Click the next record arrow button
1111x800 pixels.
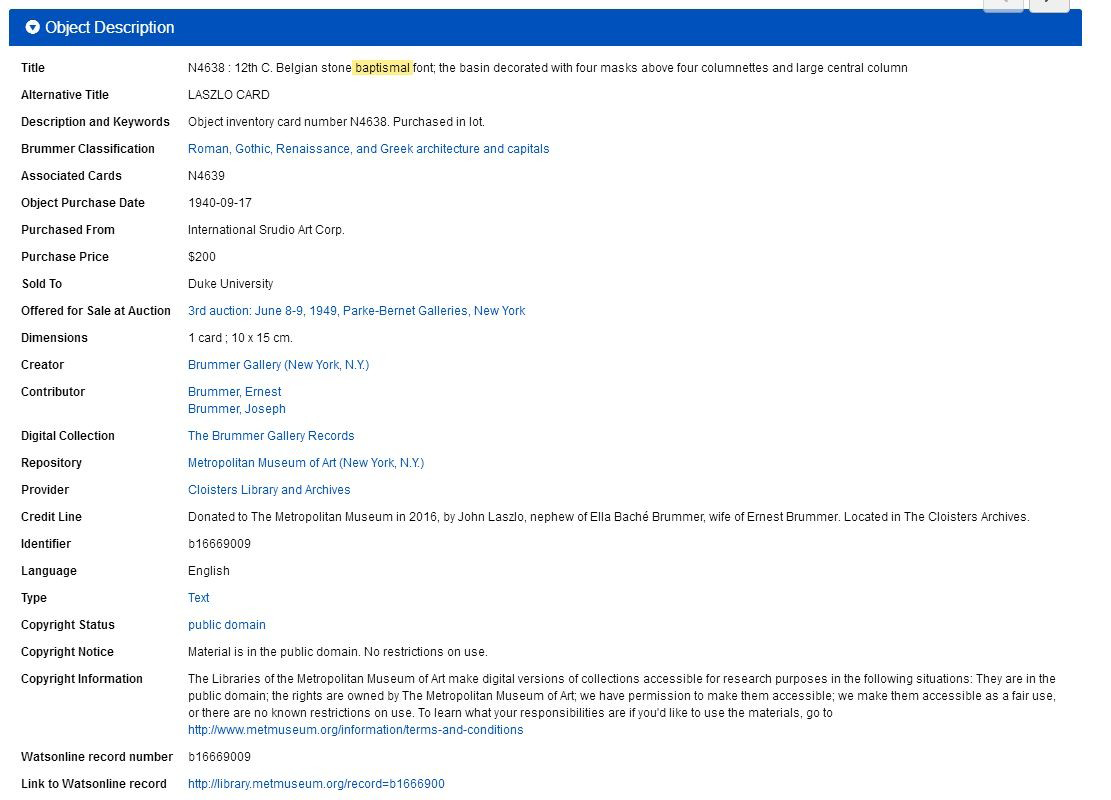coord(1049,4)
